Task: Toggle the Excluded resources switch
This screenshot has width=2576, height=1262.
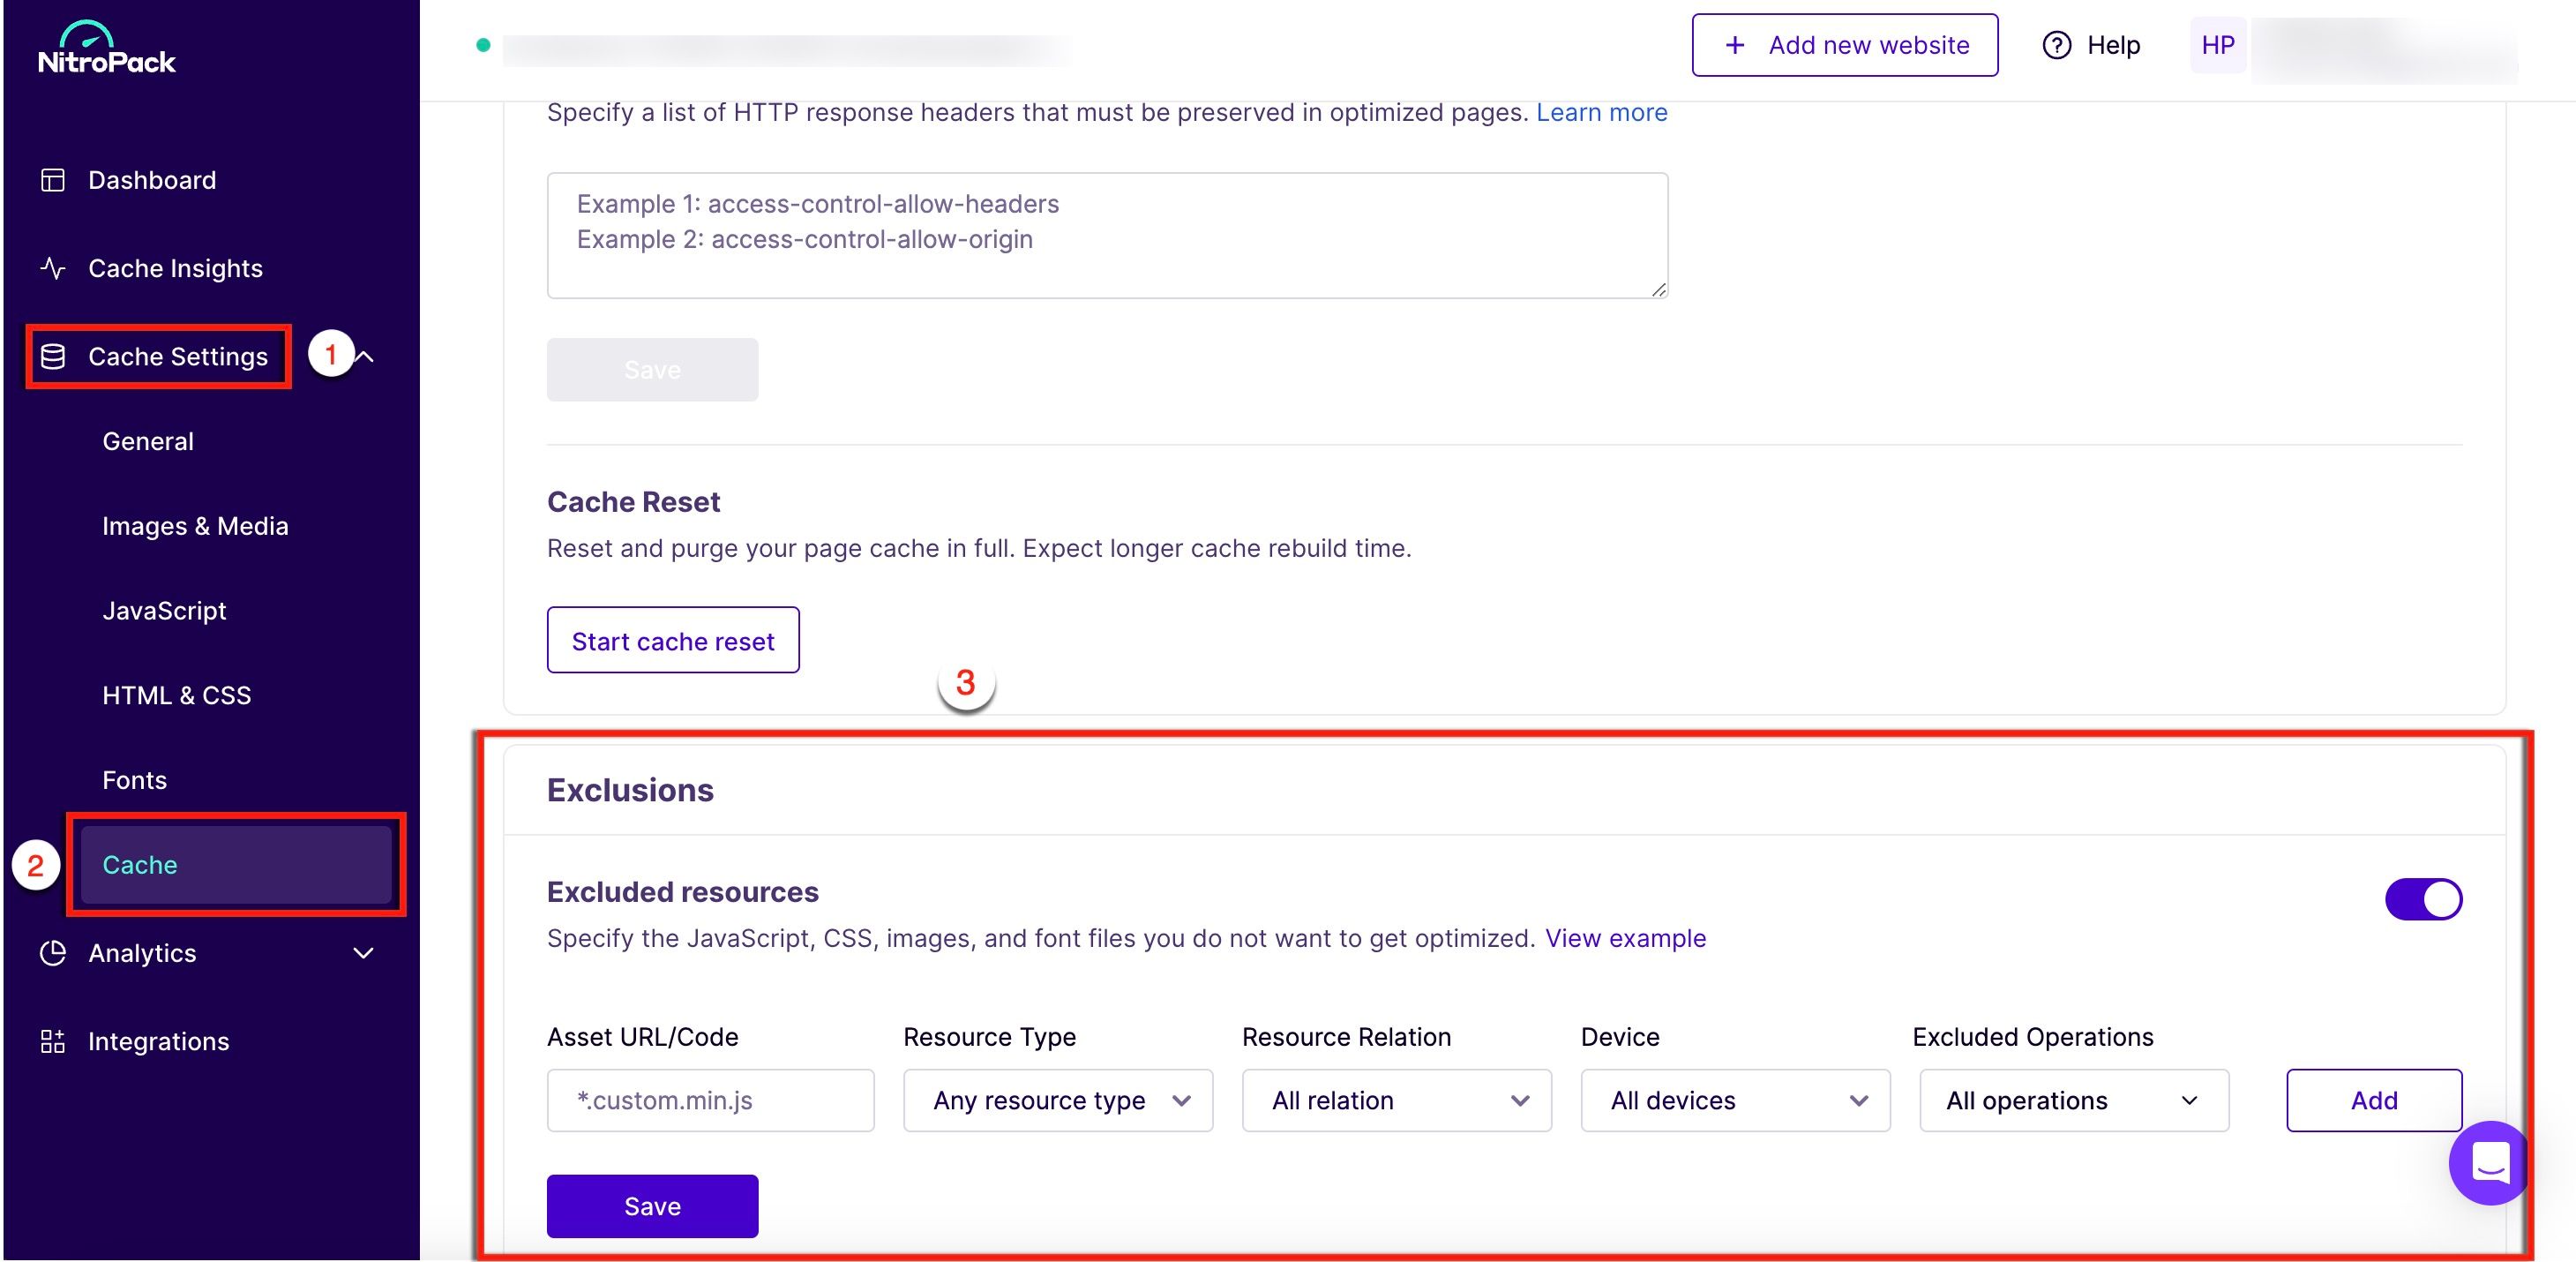Action: [x=2423, y=899]
